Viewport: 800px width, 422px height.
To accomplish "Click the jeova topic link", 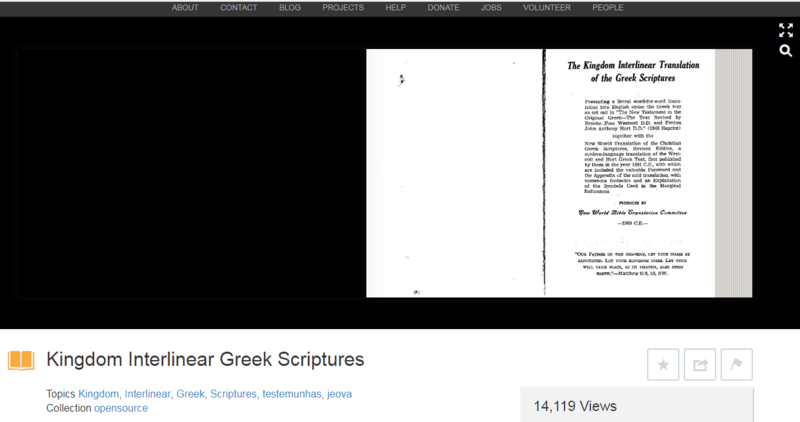I will 340,394.
